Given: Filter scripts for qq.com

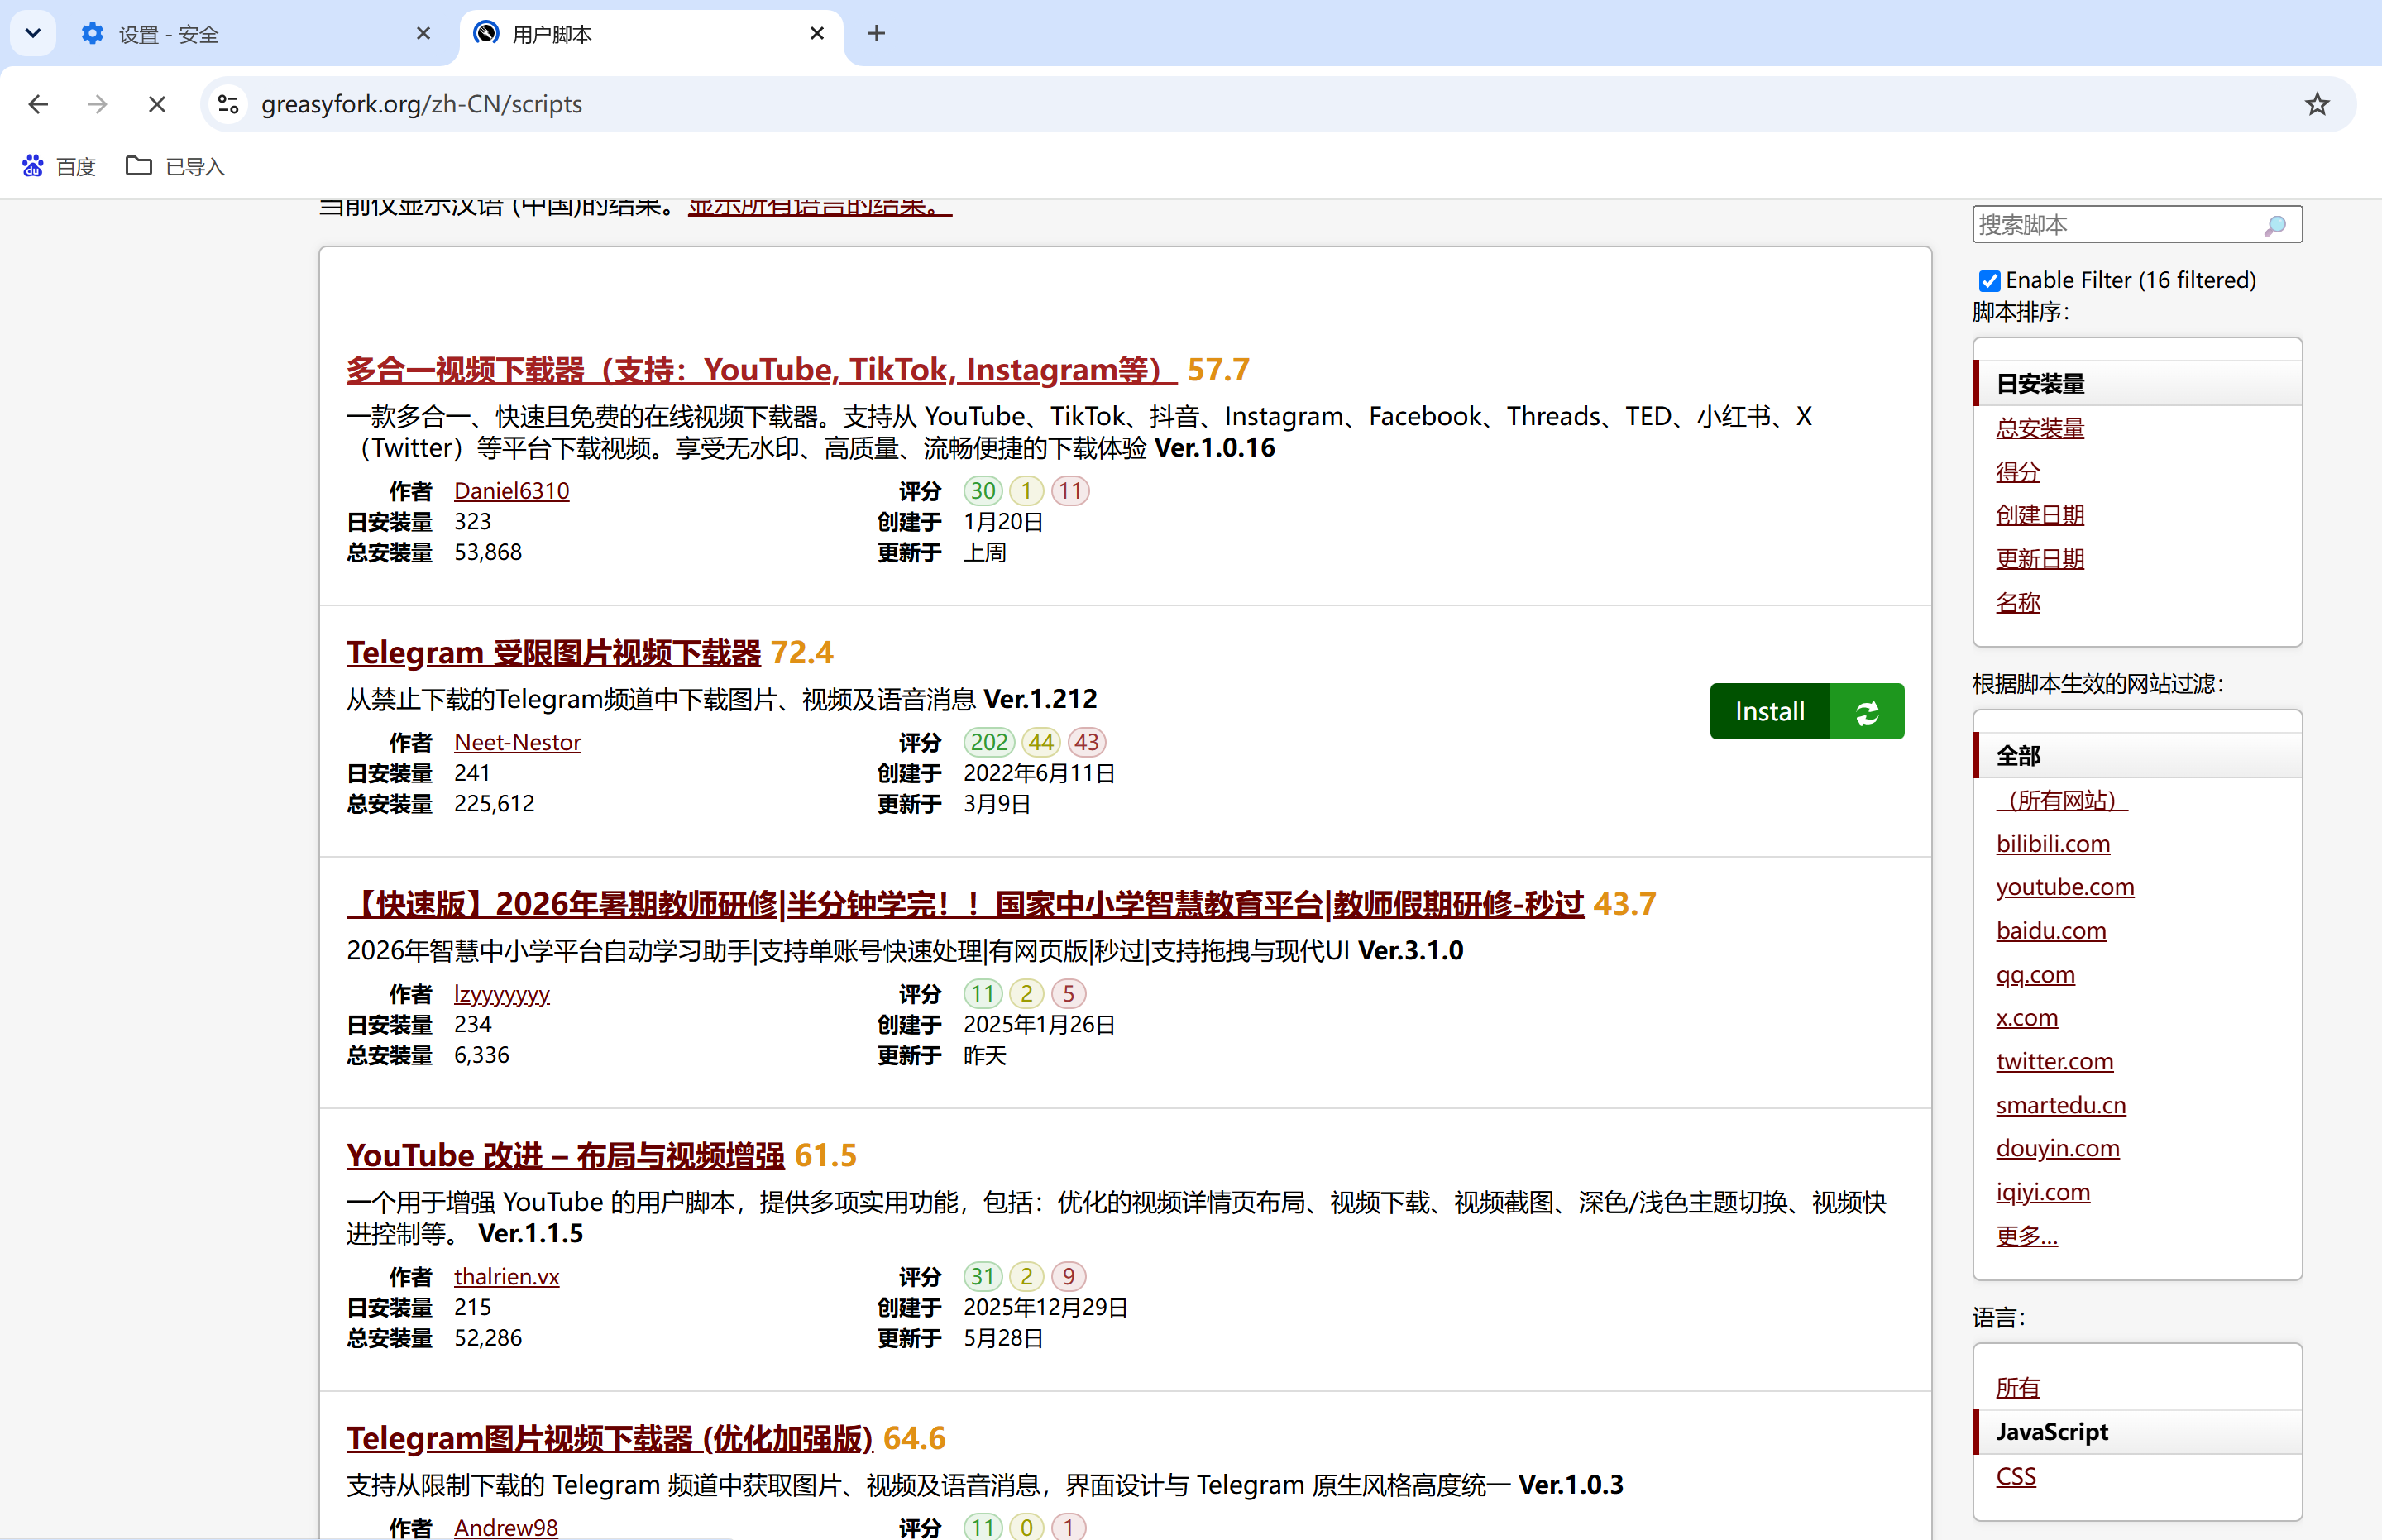Looking at the screenshot, I should tap(2035, 975).
